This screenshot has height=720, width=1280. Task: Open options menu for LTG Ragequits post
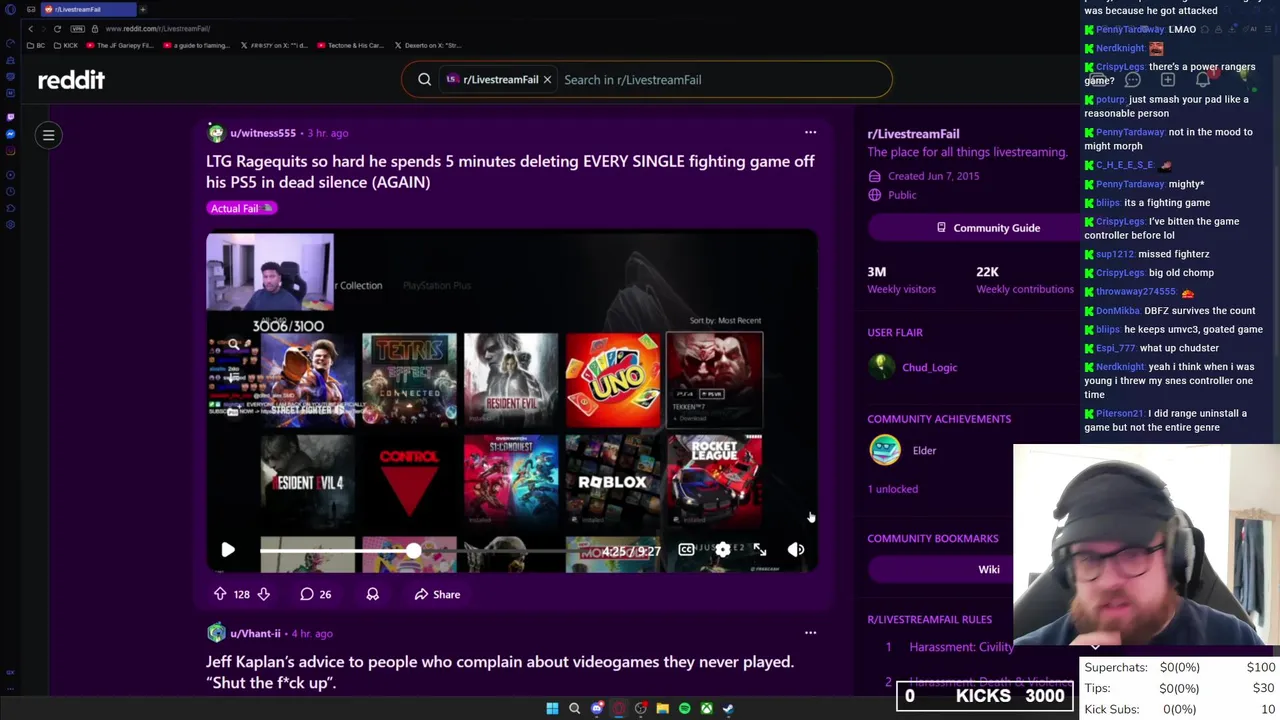(810, 132)
